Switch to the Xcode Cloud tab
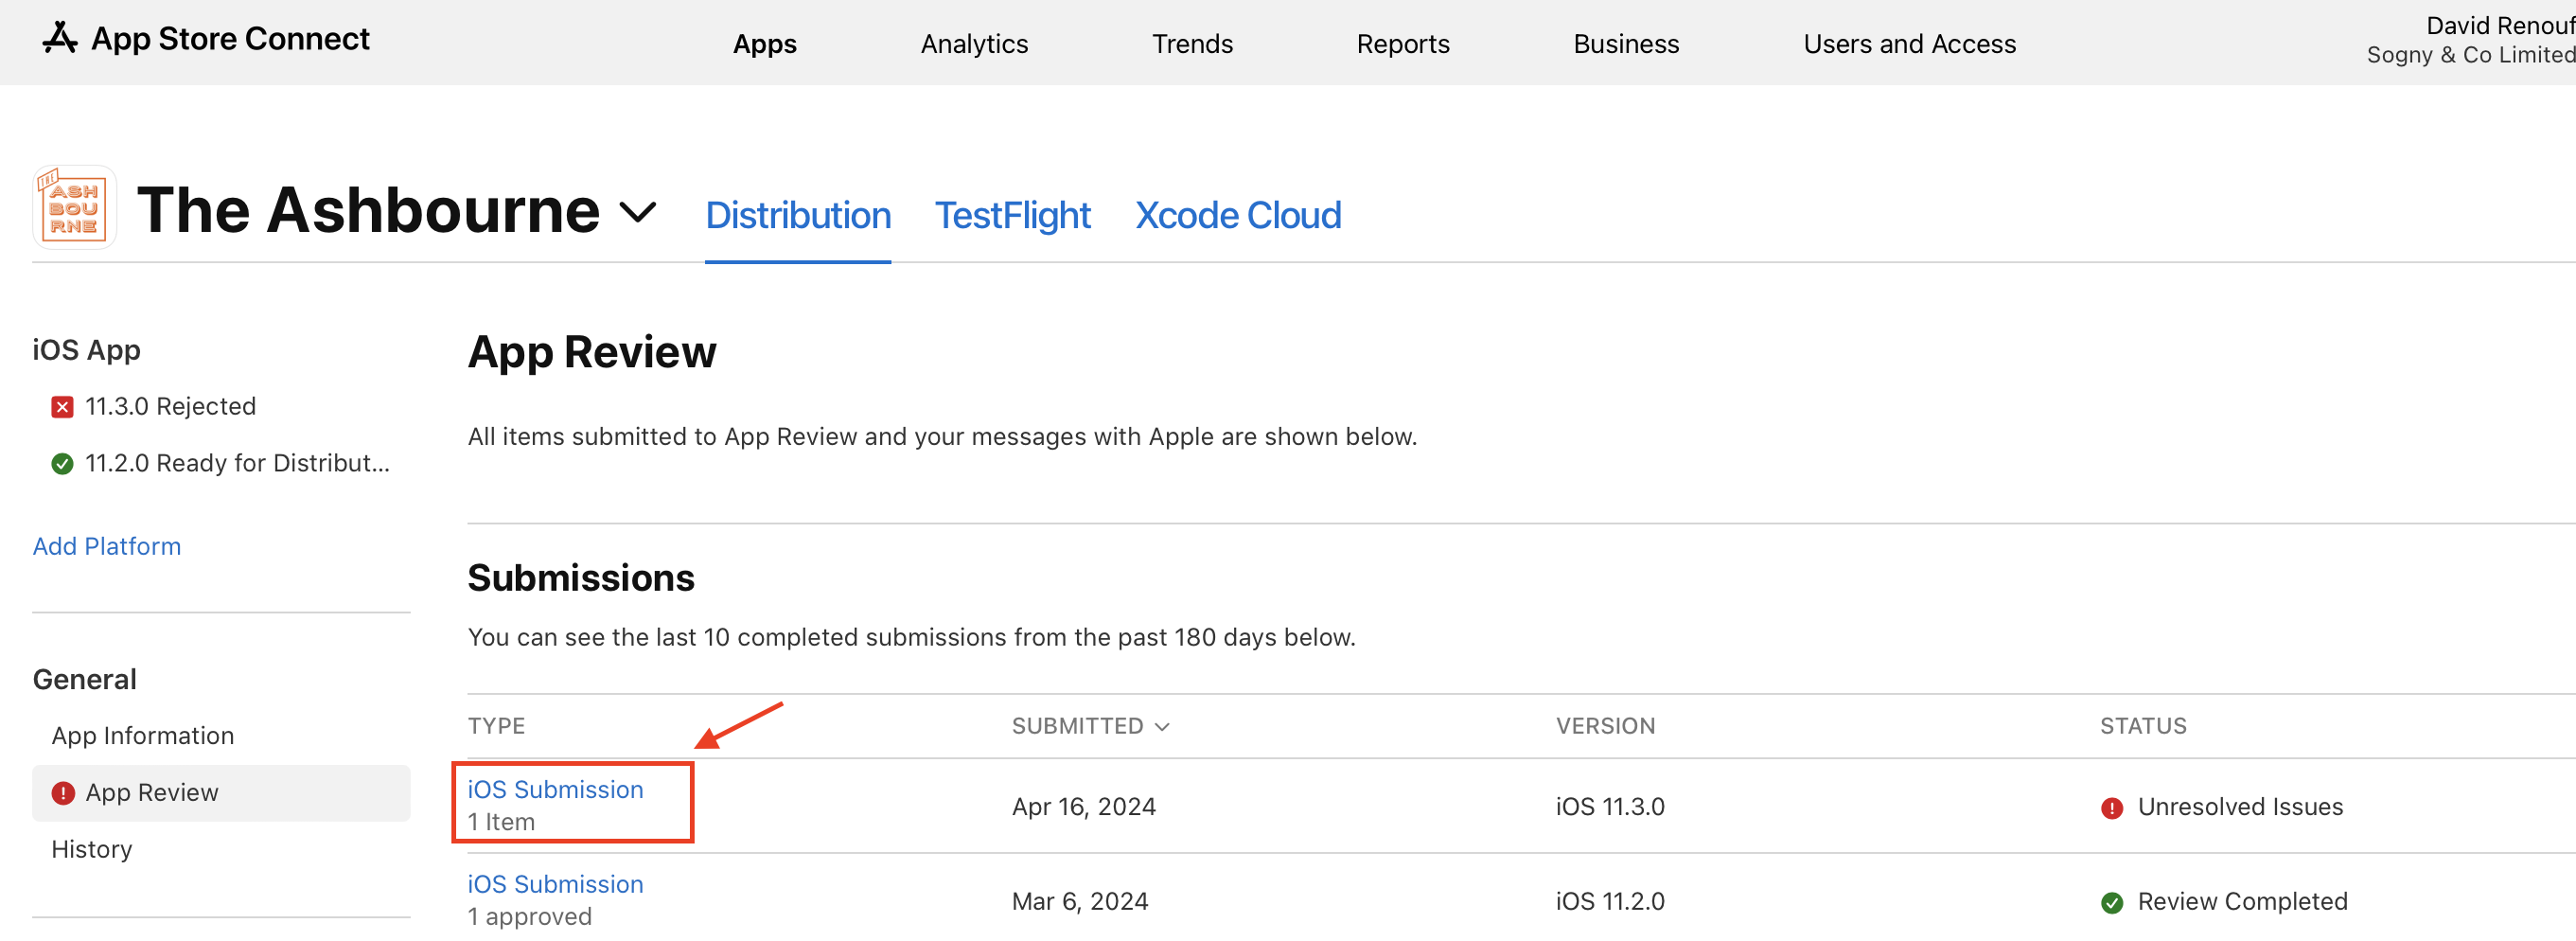Screen dimensions: 2576x941 pos(1238,215)
